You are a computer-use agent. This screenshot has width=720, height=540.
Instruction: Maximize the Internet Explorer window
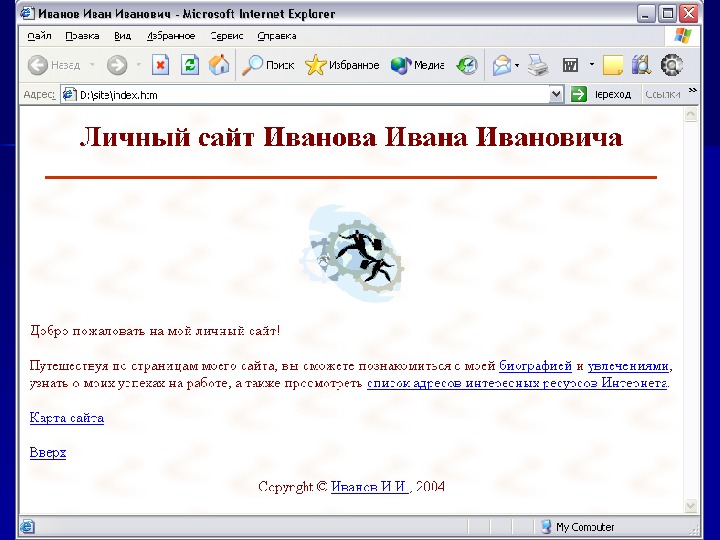(667, 14)
